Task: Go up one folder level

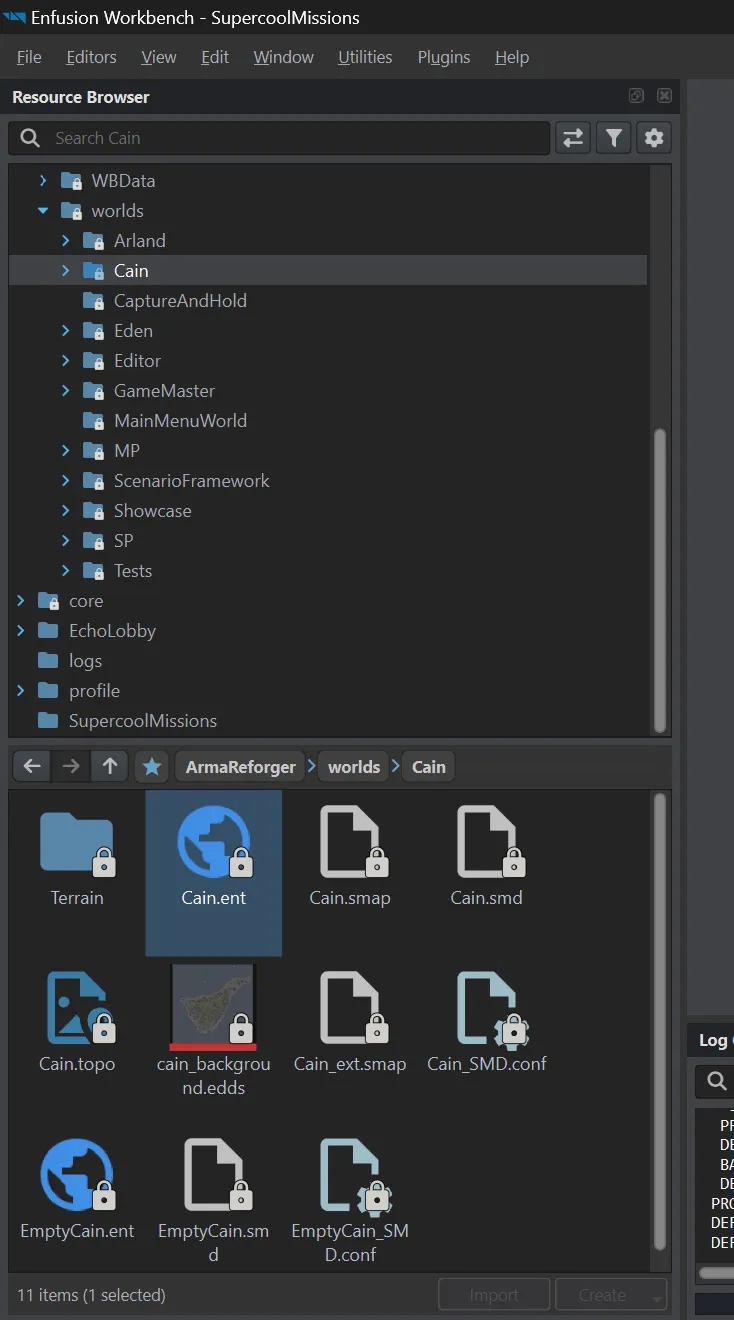Action: tap(109, 767)
